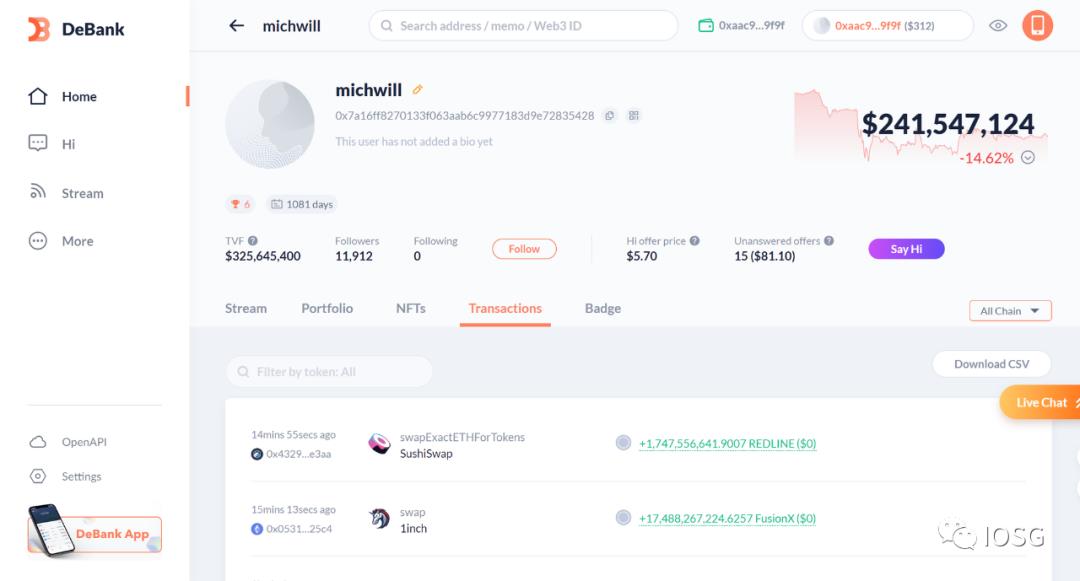
Task: Click the pencil edit icon by michwill
Action: point(417,89)
